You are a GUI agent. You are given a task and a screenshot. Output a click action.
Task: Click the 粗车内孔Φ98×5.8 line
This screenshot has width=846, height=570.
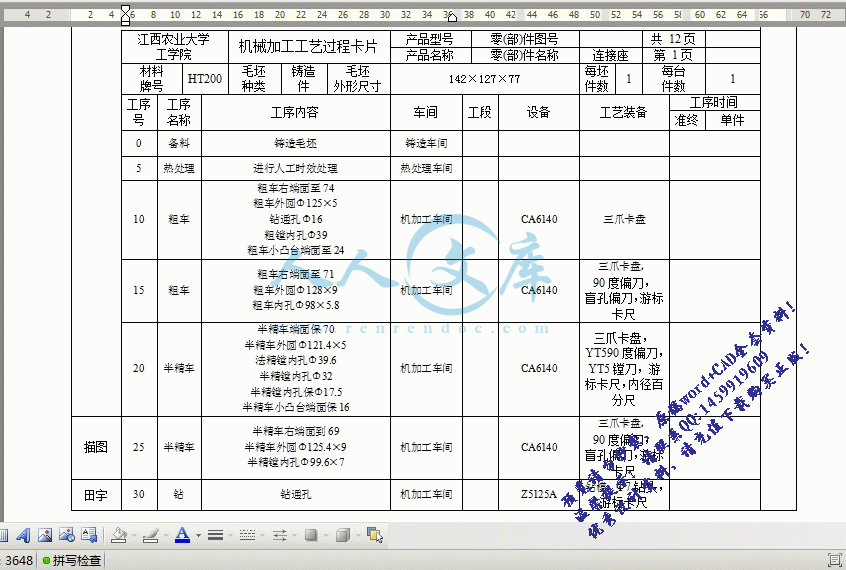pyautogui.click(x=295, y=306)
